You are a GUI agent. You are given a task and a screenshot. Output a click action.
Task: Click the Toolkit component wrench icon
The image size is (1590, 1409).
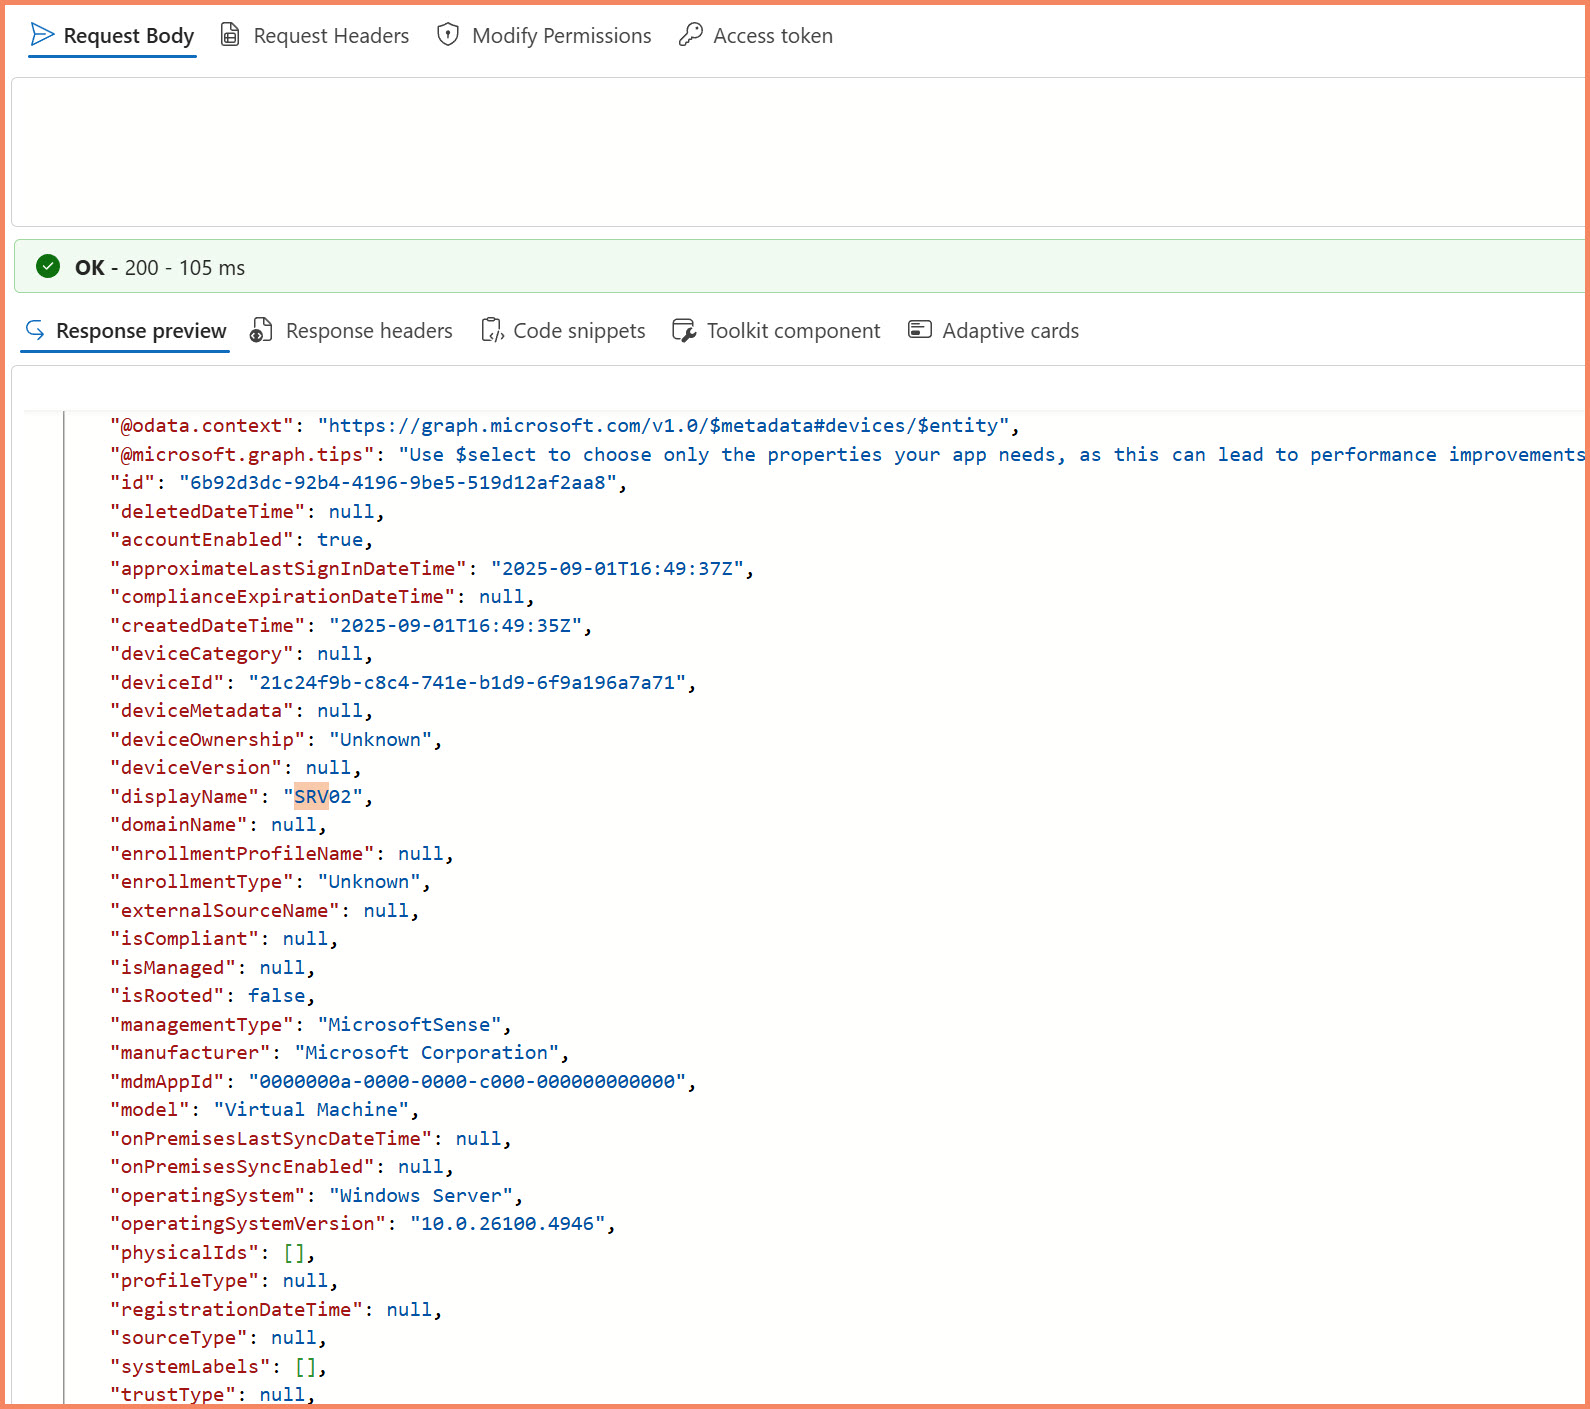(684, 330)
